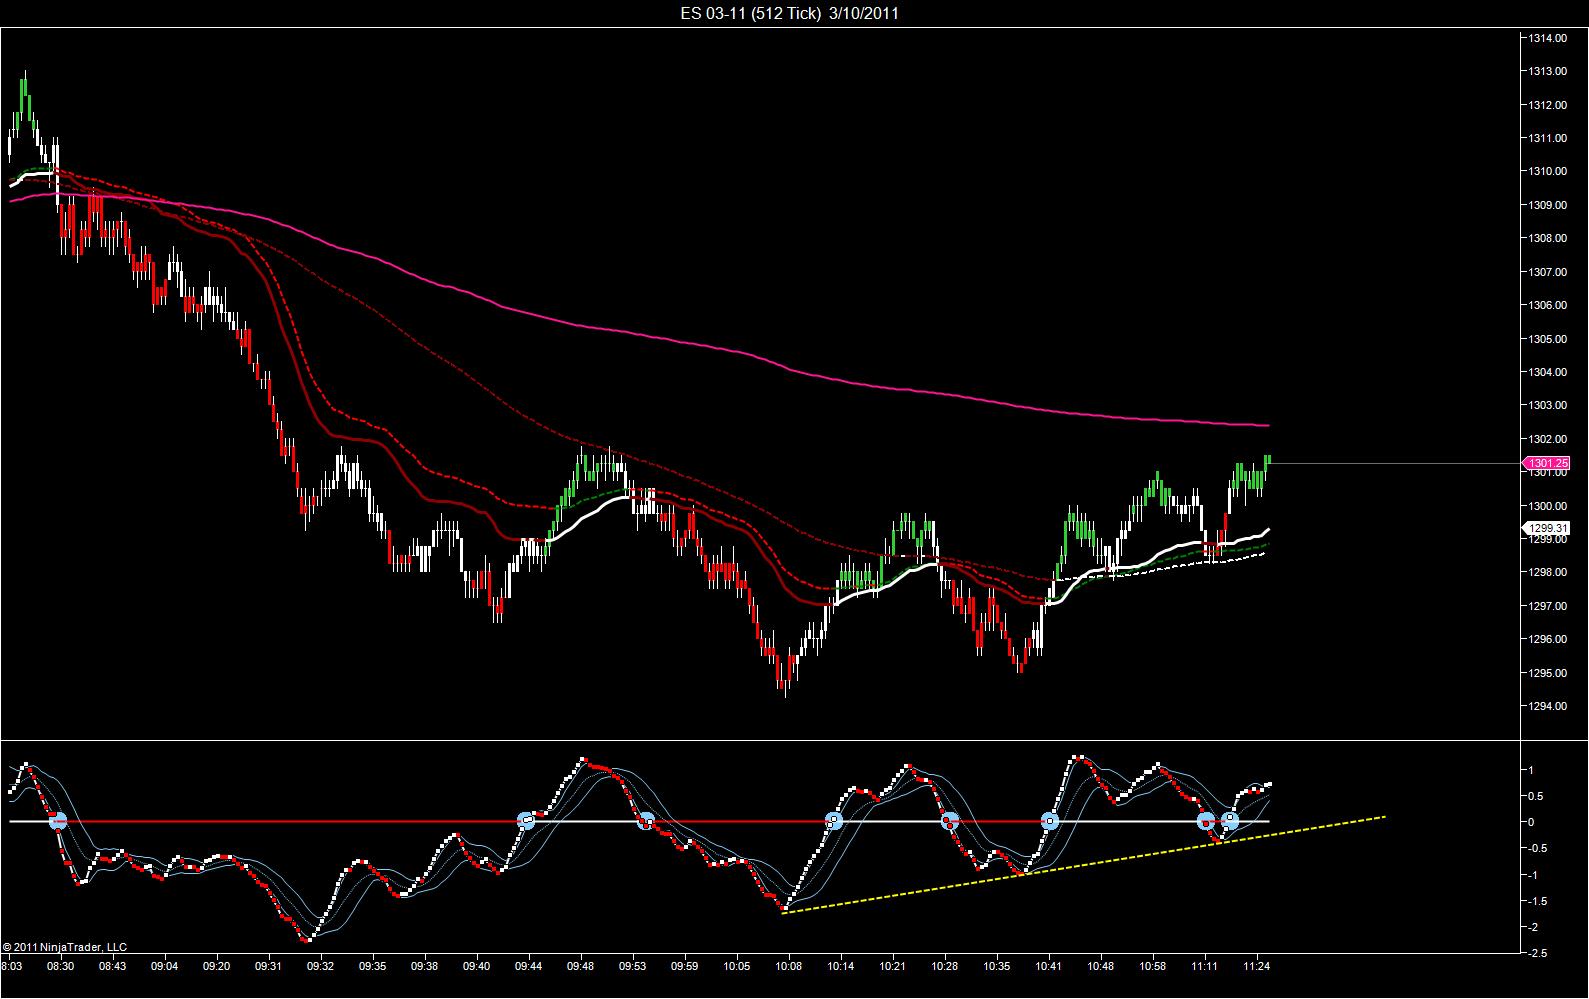Click the 1298.00 price axis label

coord(1548,572)
